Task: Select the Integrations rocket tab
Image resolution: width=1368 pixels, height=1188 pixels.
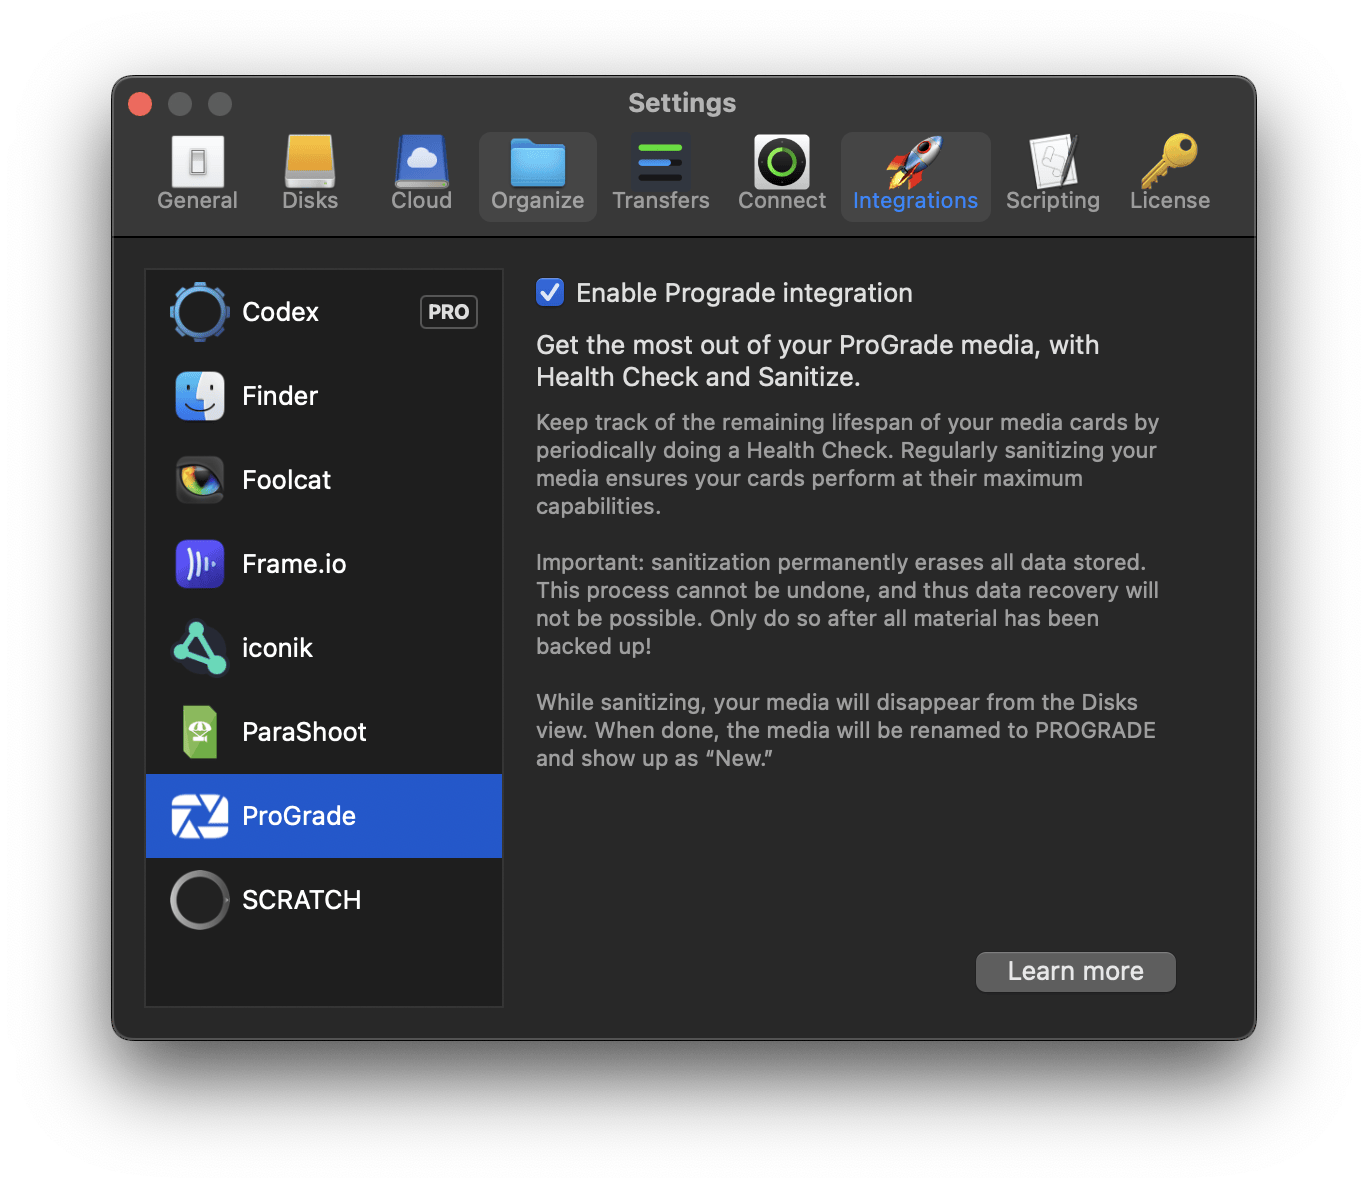Action: pos(915,174)
